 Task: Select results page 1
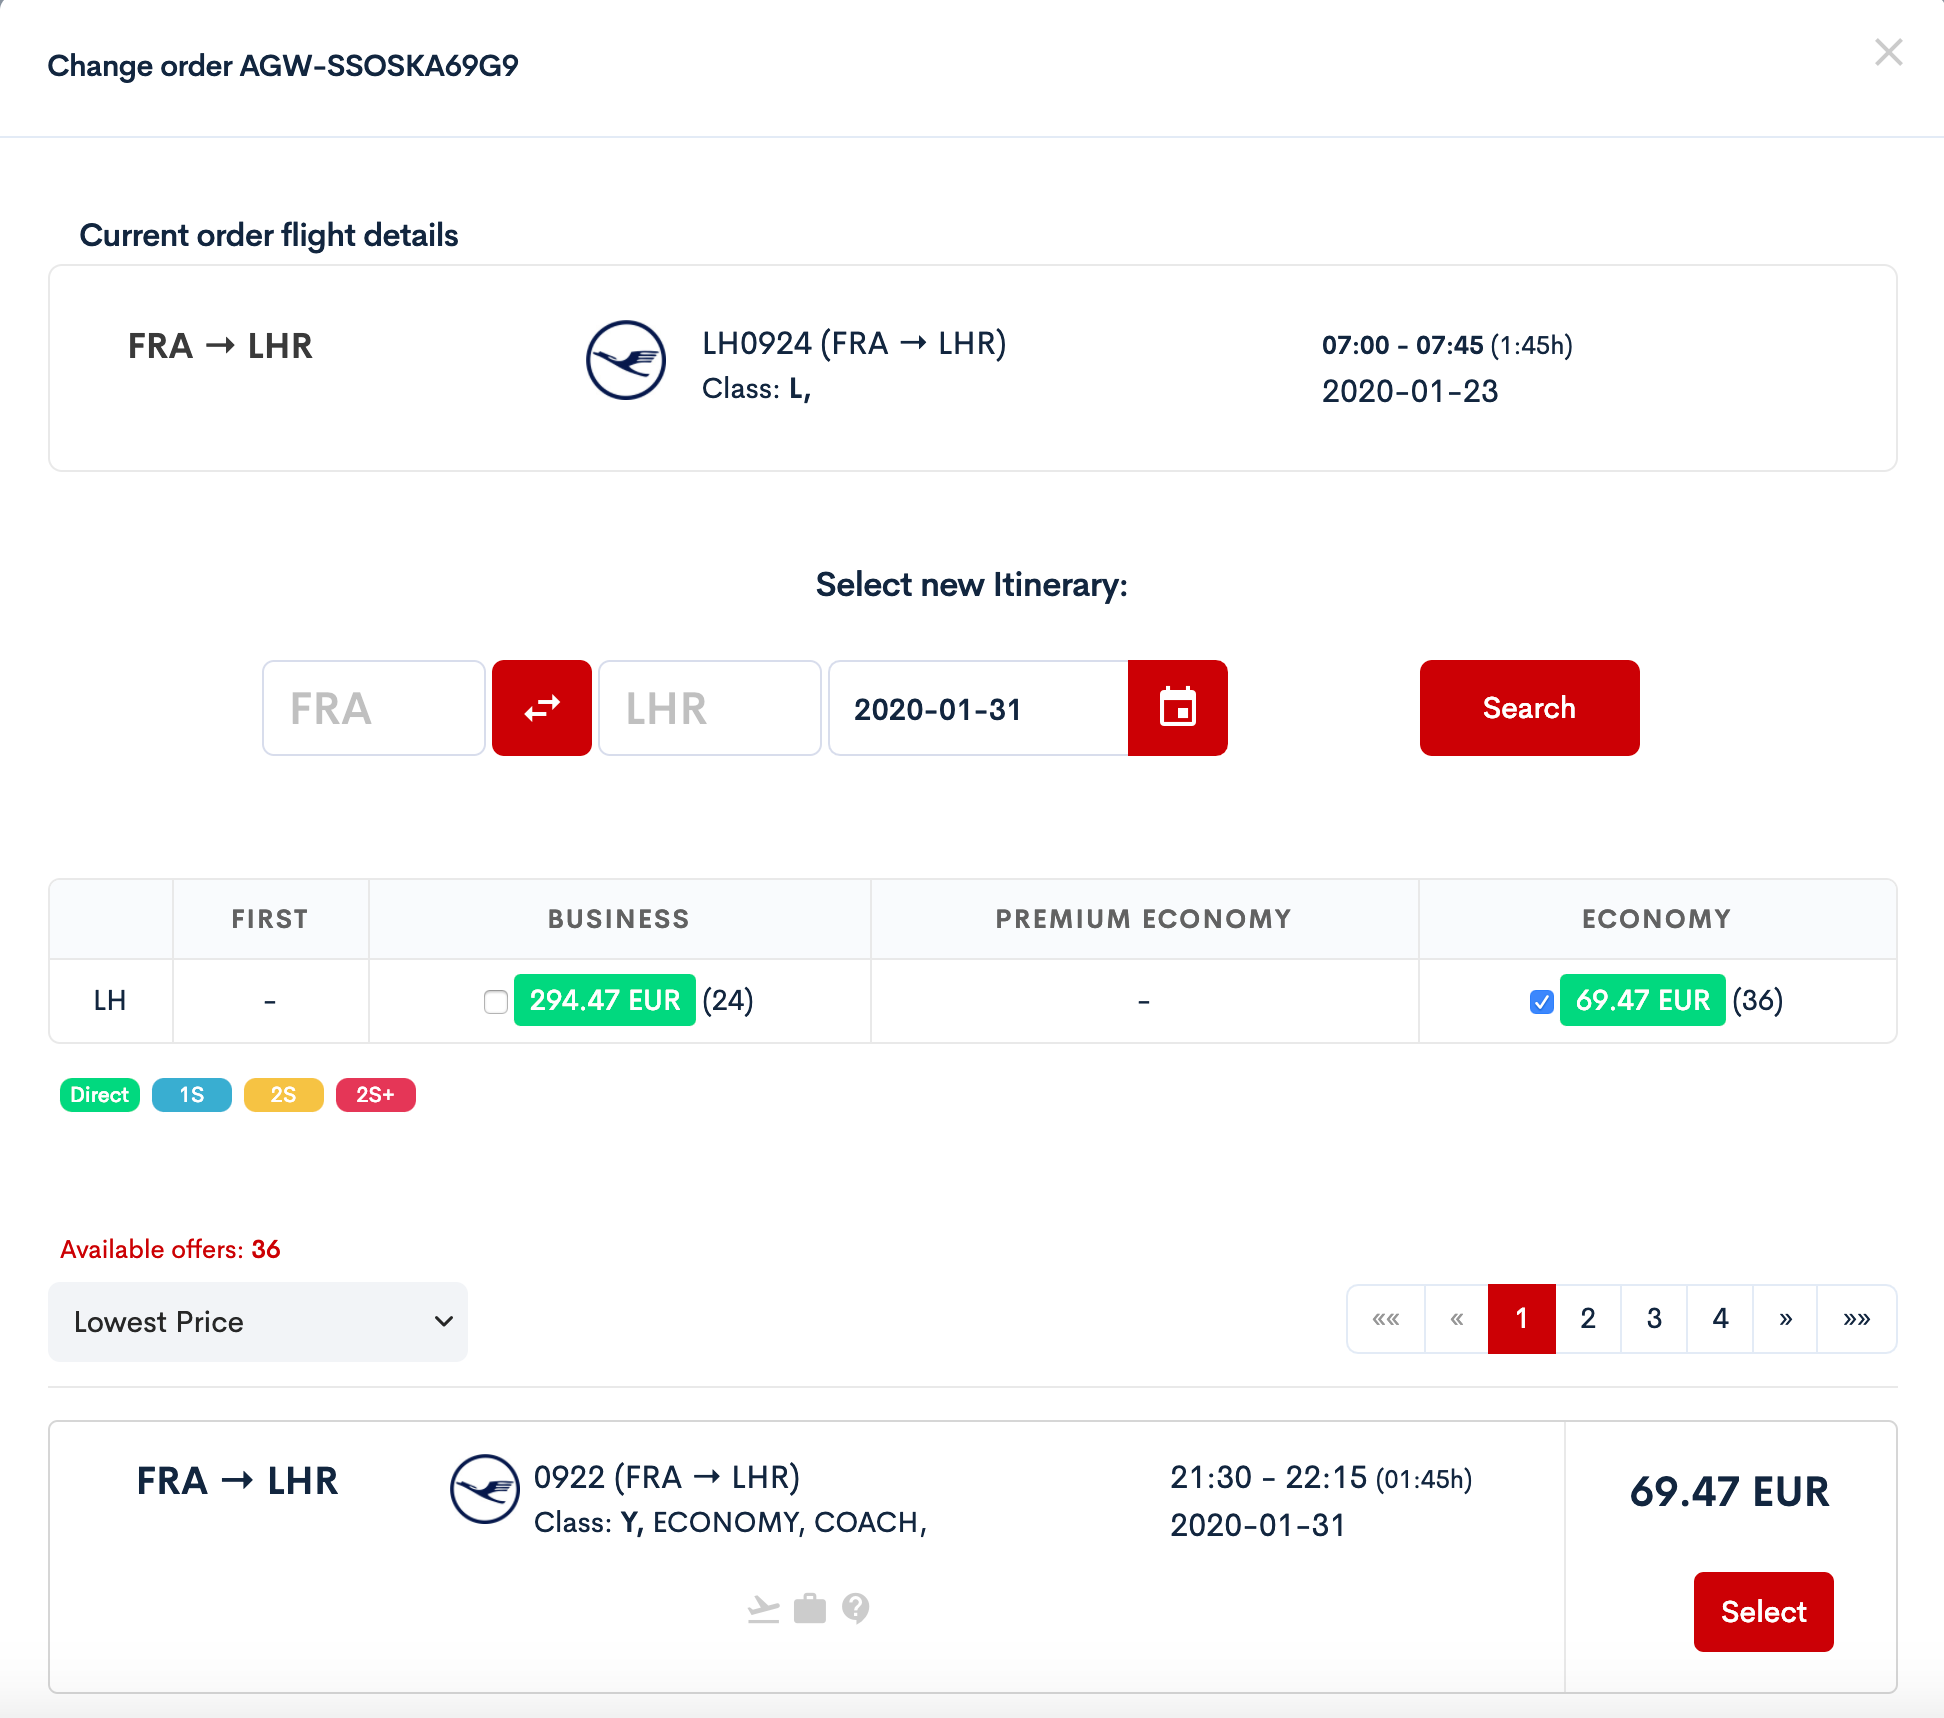[x=1522, y=1319]
